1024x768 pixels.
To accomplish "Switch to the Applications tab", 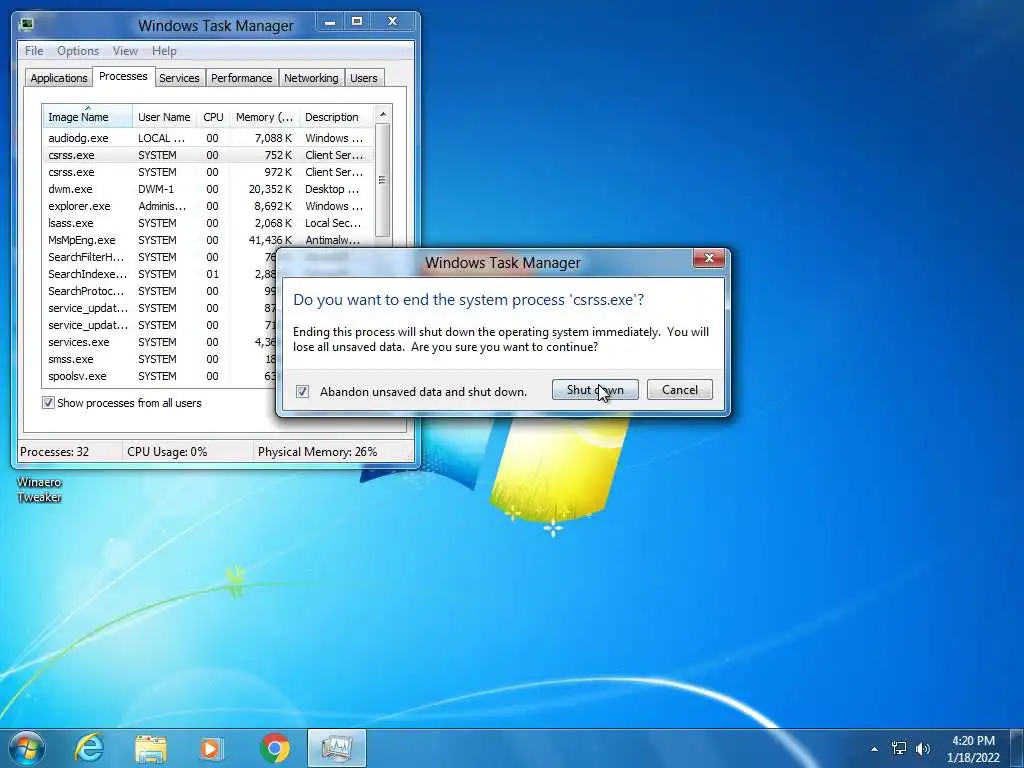I will point(59,78).
